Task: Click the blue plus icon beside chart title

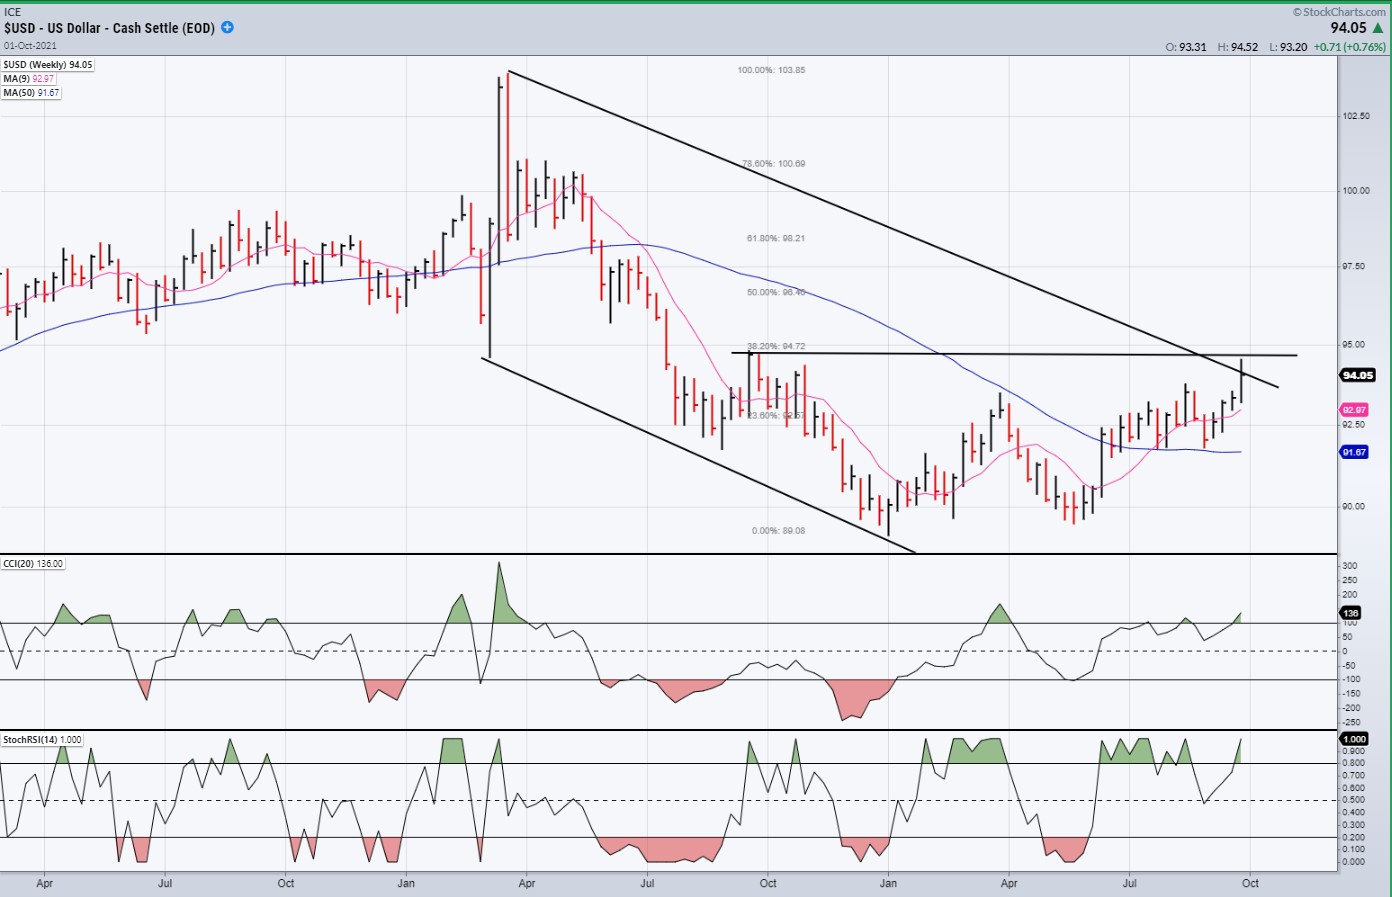Action: click(x=227, y=28)
